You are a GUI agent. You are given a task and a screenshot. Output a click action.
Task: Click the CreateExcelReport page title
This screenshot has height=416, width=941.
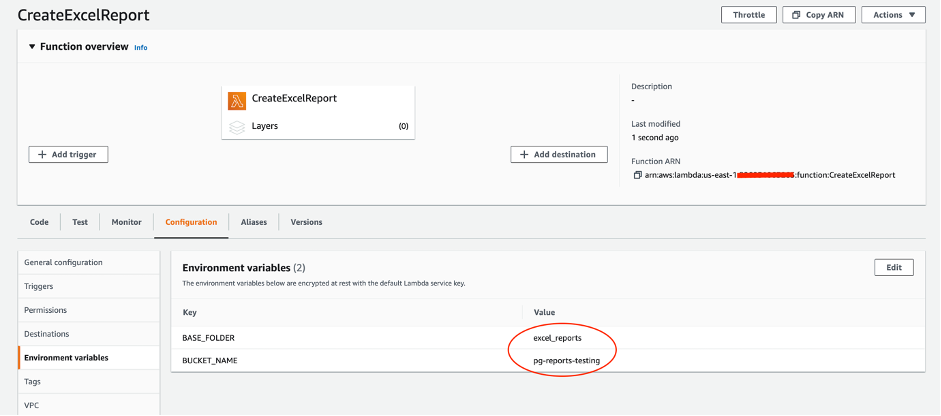tap(83, 16)
